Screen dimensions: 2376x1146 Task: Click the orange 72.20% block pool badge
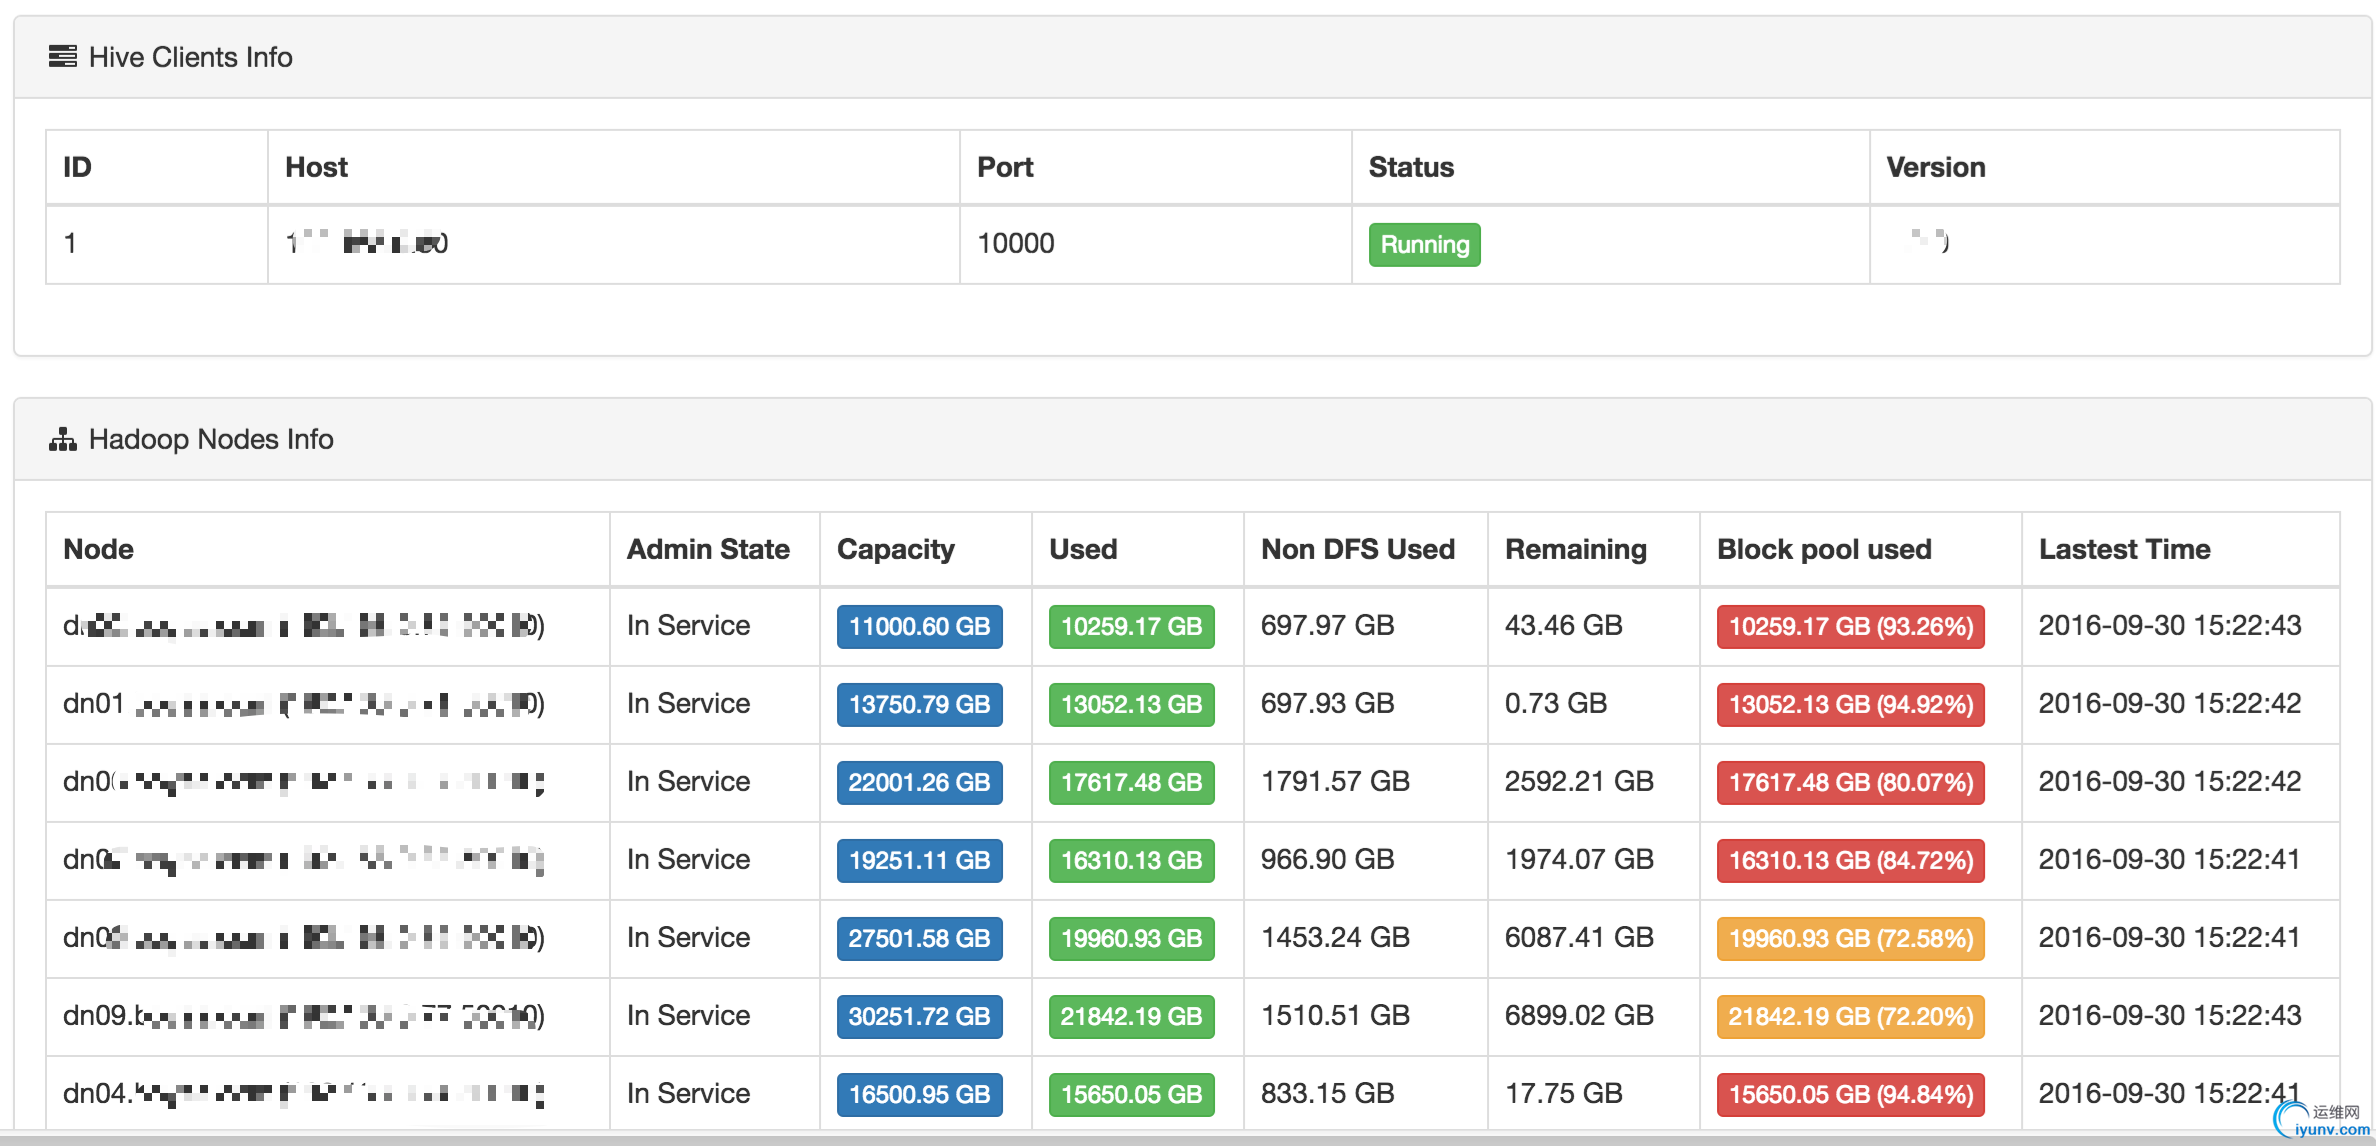(x=1850, y=1016)
